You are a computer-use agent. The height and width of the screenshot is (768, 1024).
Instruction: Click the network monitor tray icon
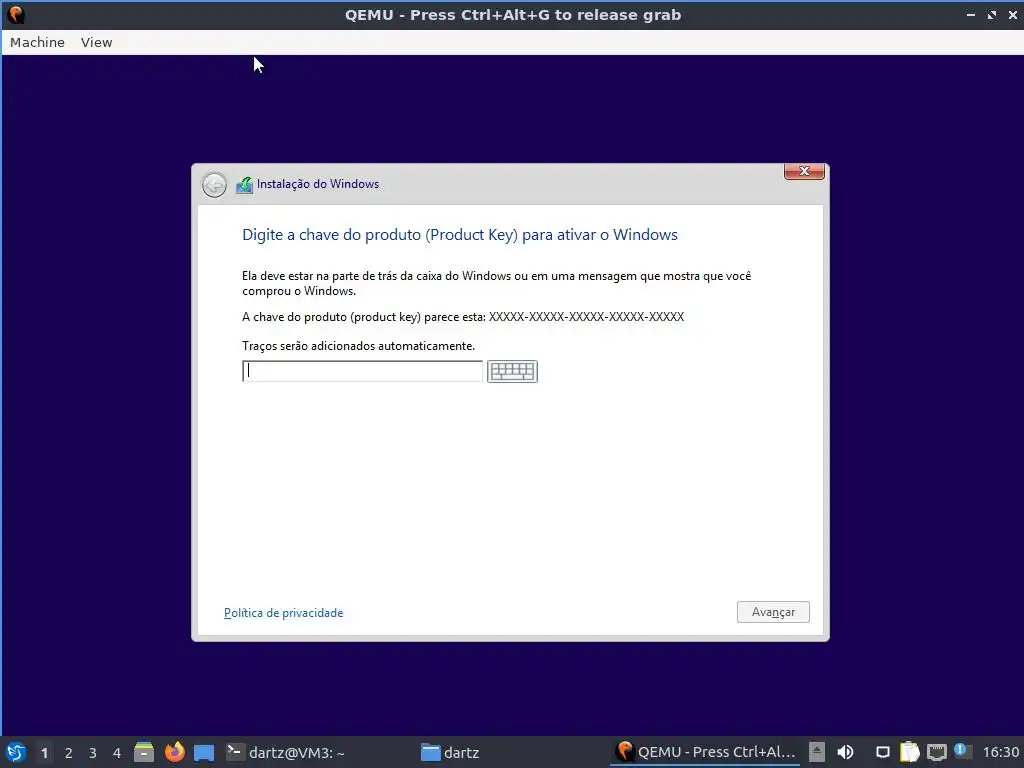tap(936, 752)
